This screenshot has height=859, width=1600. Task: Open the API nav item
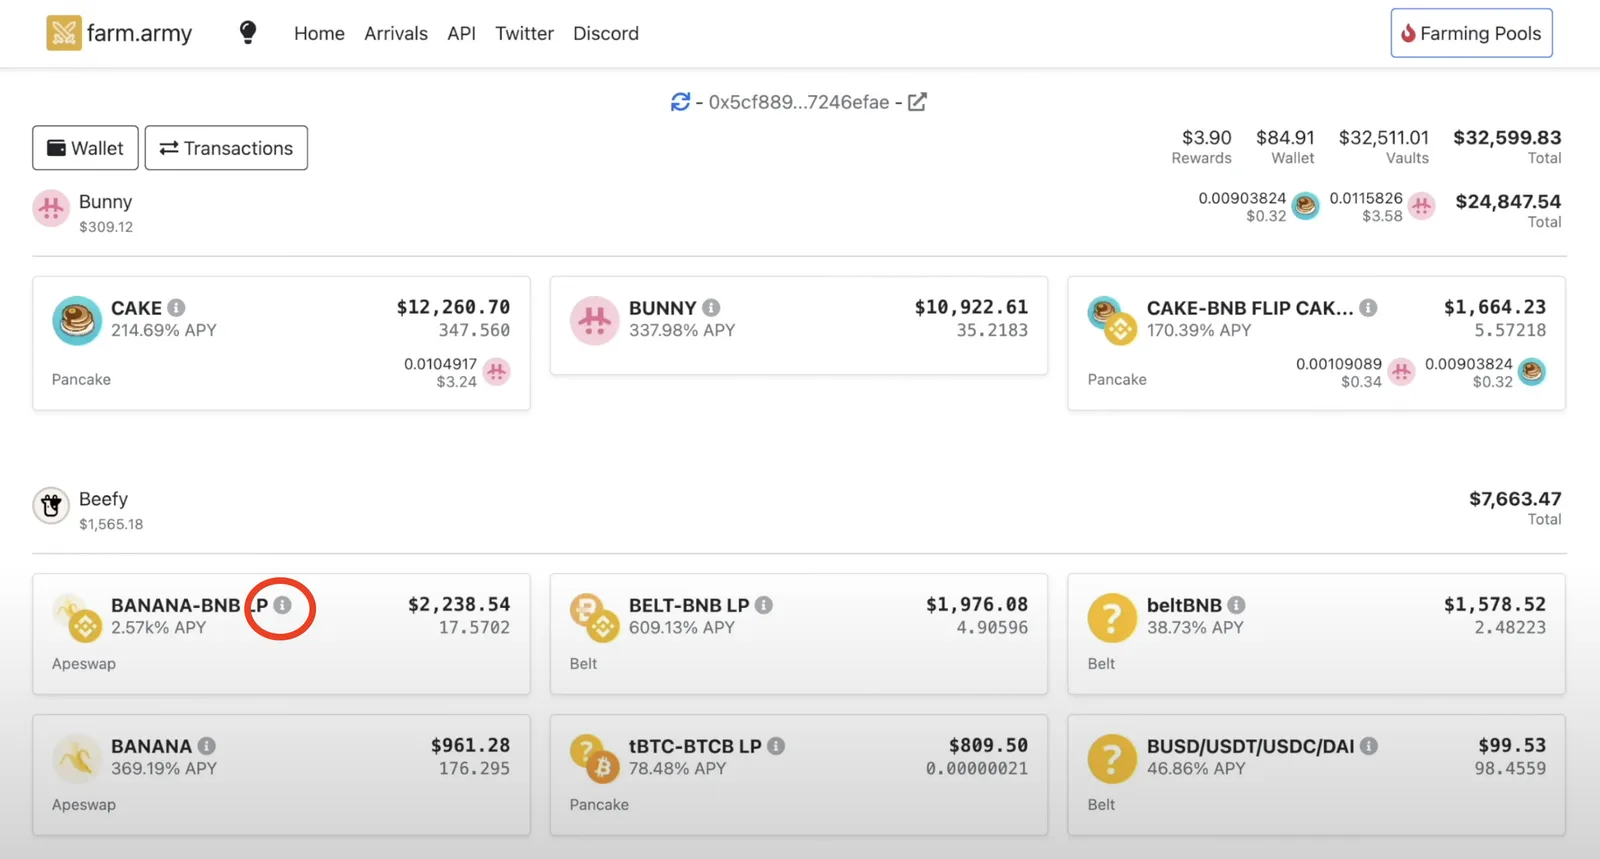(x=461, y=33)
